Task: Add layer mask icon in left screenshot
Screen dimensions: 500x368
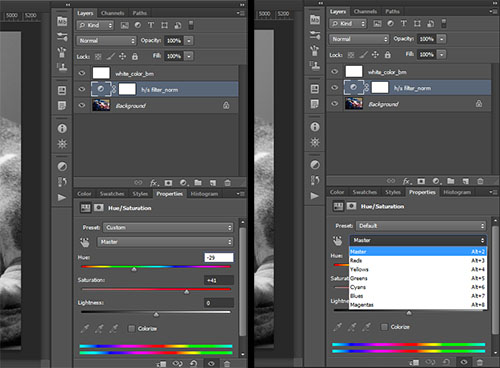Action: tap(168, 183)
